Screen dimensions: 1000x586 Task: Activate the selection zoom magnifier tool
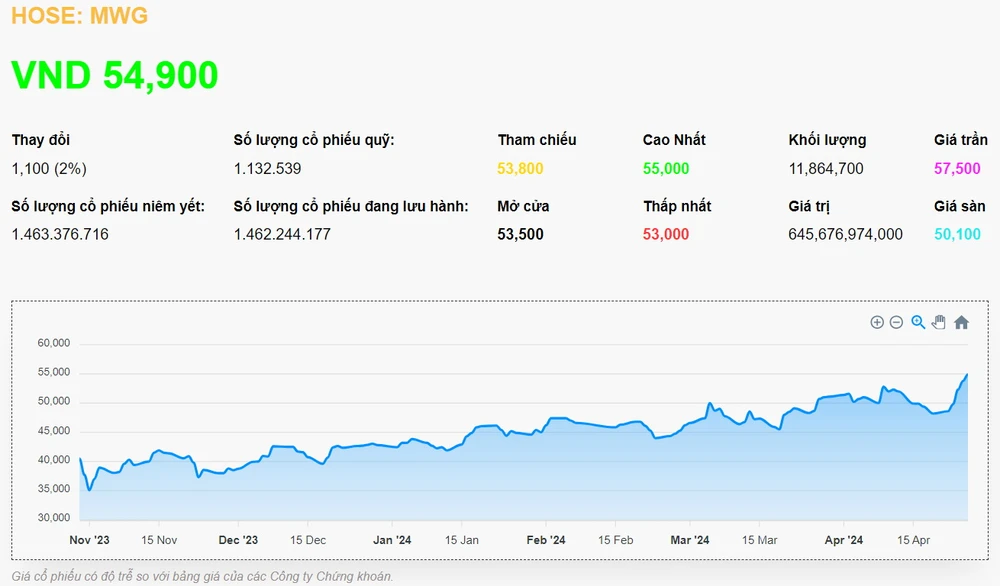[x=918, y=322]
